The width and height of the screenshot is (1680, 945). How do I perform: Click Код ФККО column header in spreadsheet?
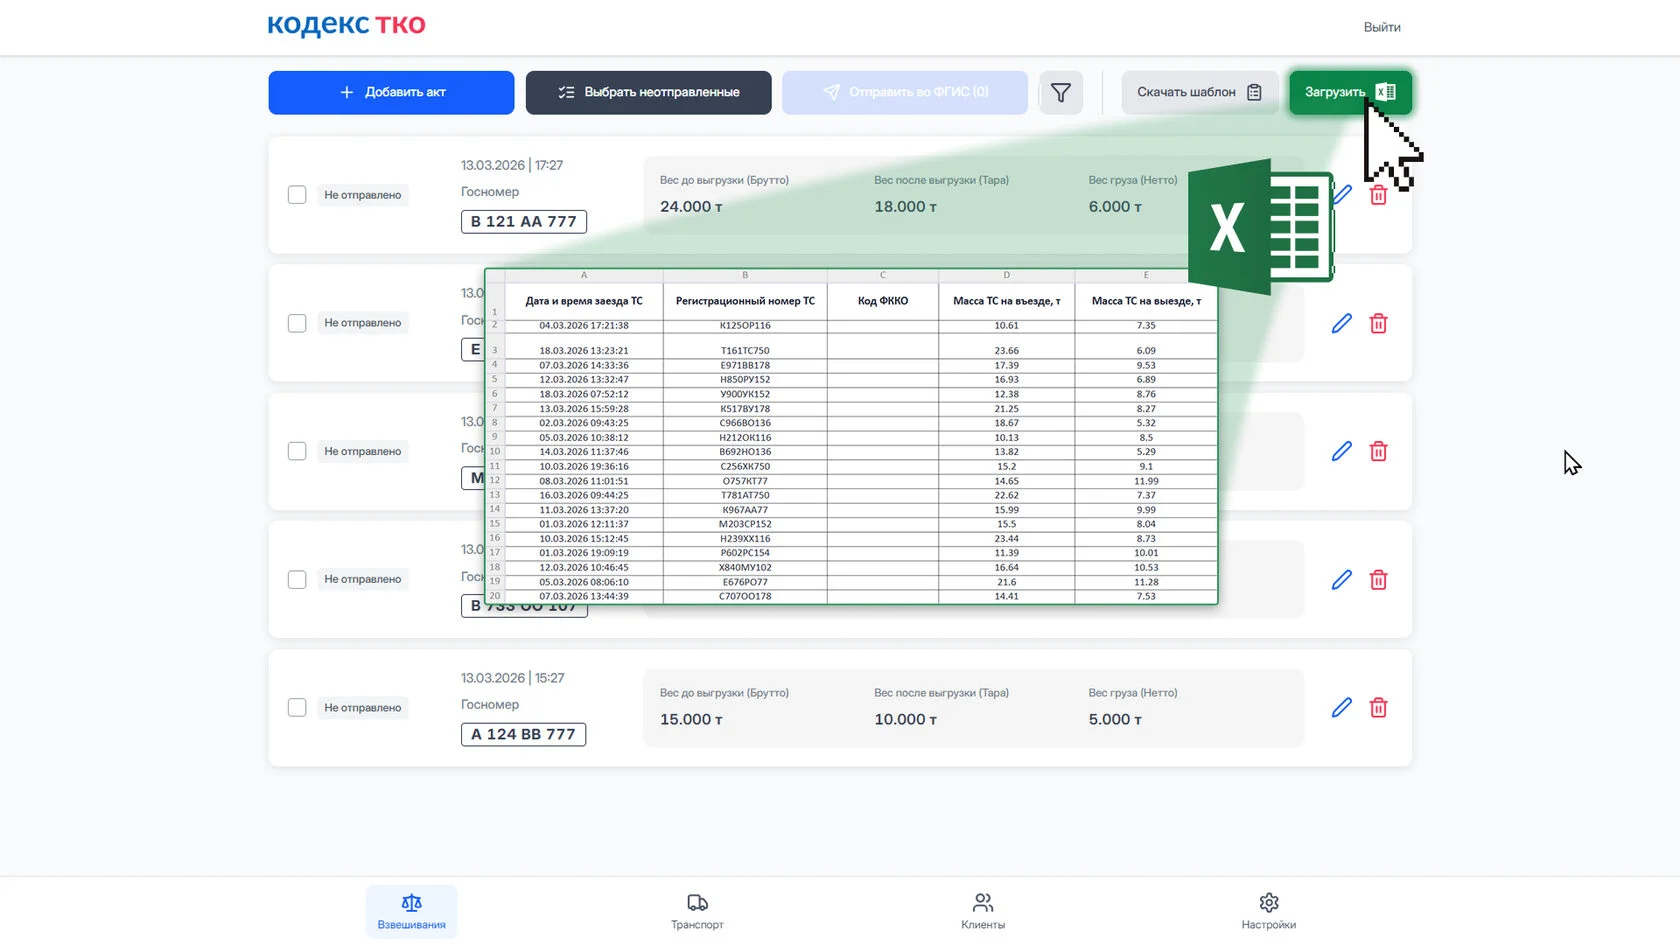pyautogui.click(x=883, y=300)
